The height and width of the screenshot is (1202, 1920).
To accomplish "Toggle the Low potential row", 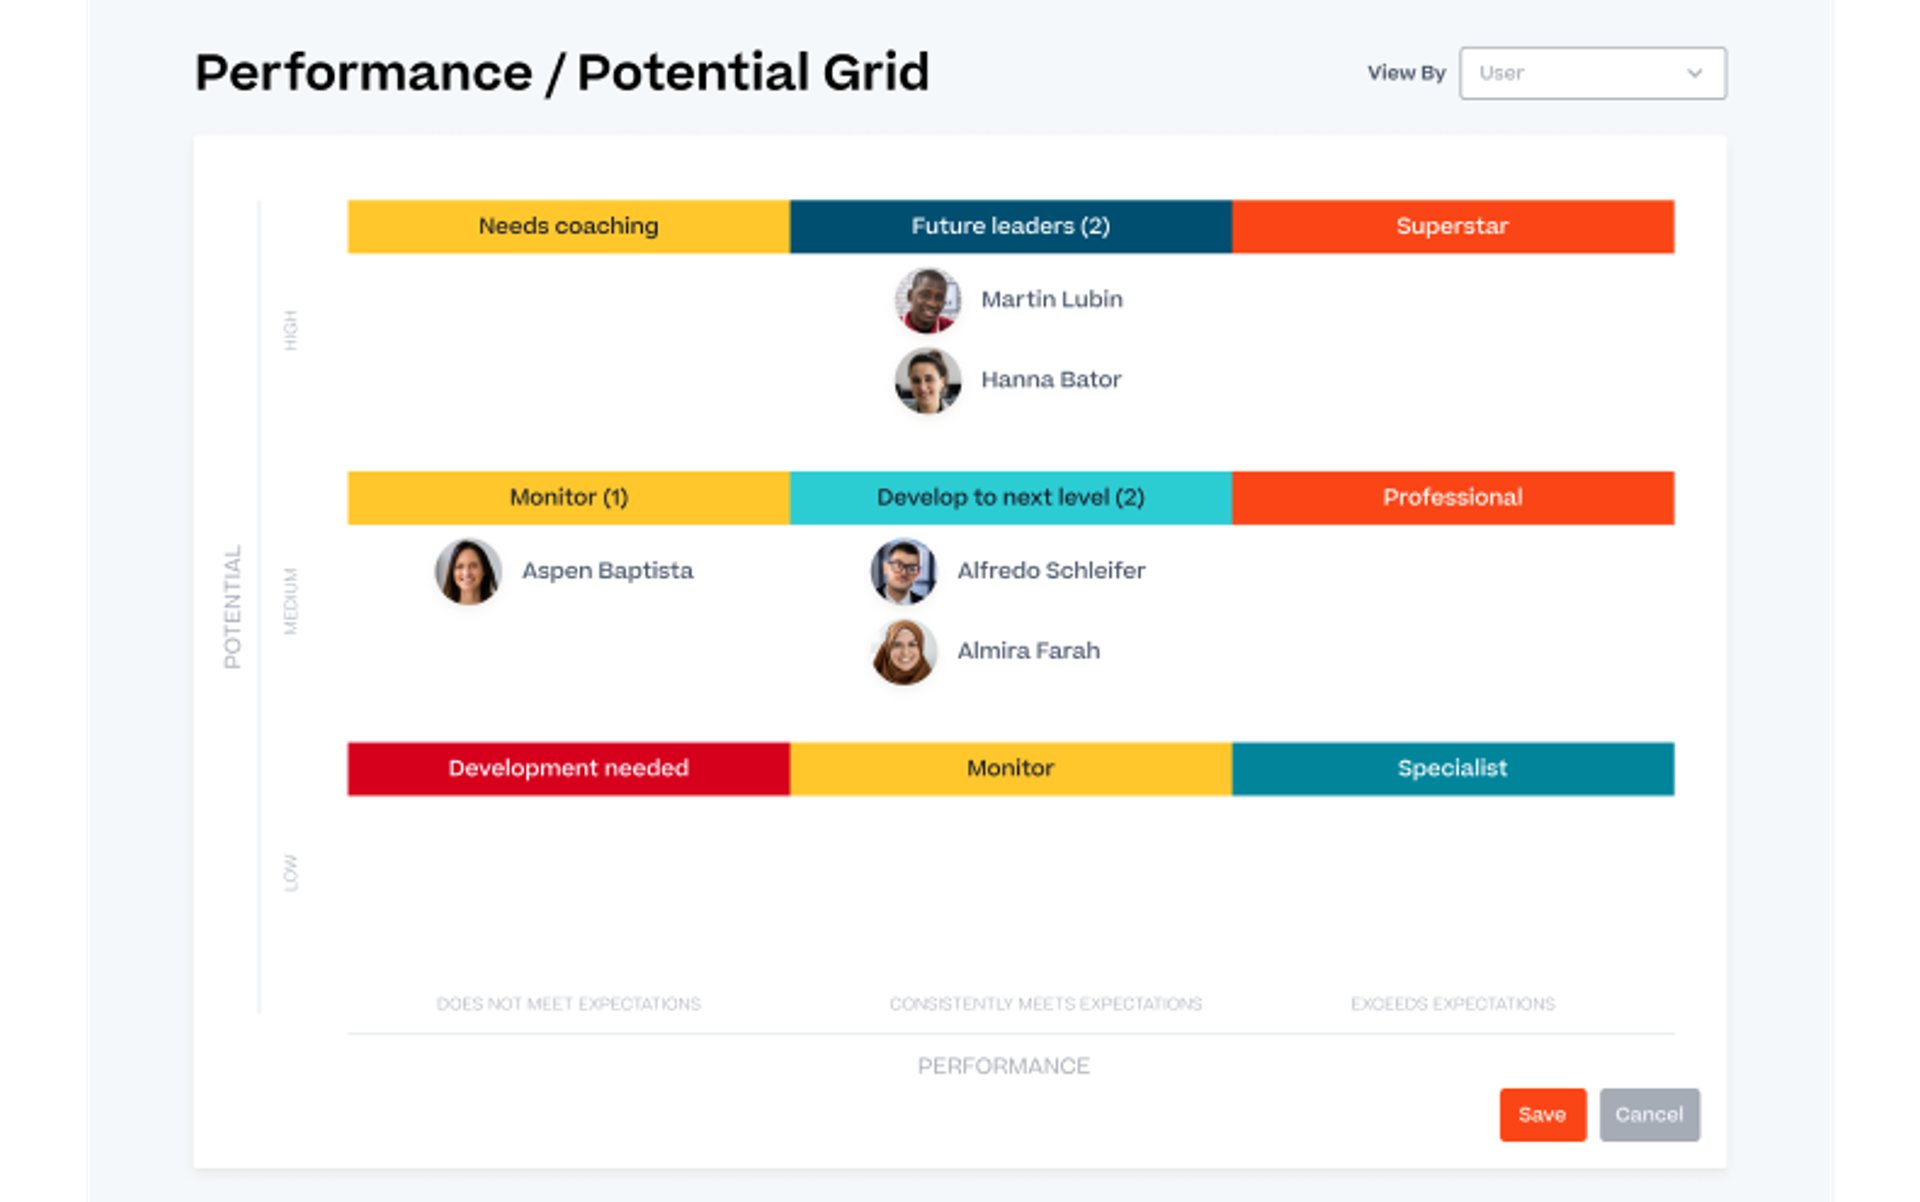I will click(292, 867).
